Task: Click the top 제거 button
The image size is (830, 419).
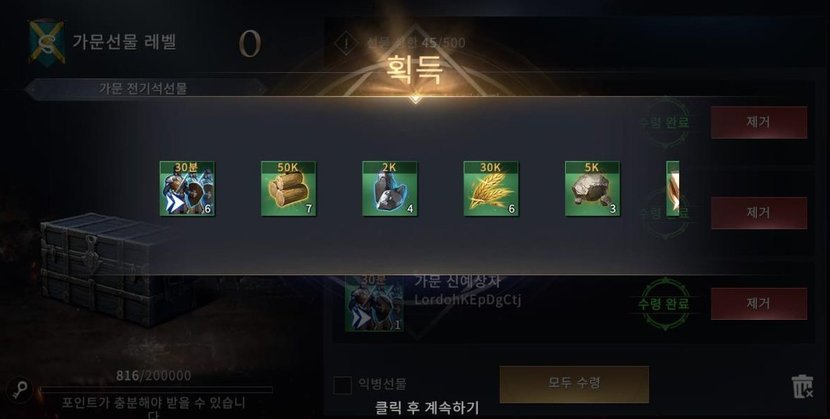Action: pos(759,122)
